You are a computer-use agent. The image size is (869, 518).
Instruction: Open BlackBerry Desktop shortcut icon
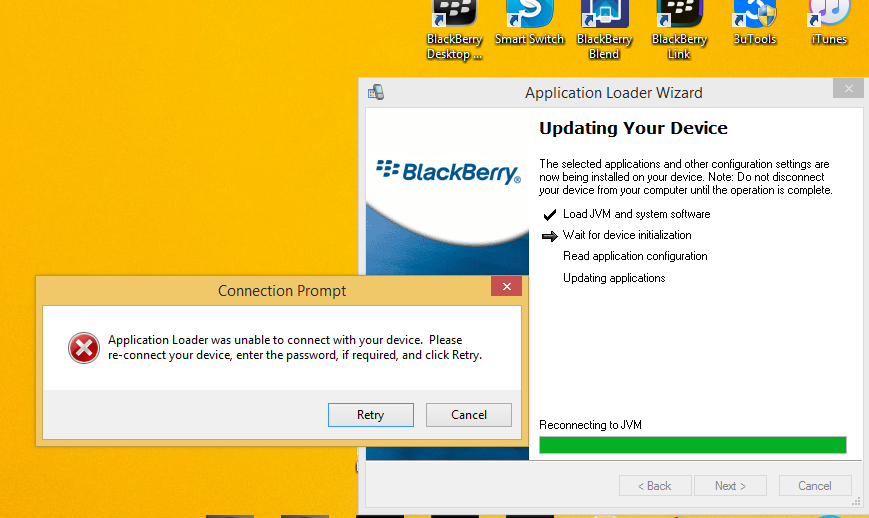tap(454, 14)
